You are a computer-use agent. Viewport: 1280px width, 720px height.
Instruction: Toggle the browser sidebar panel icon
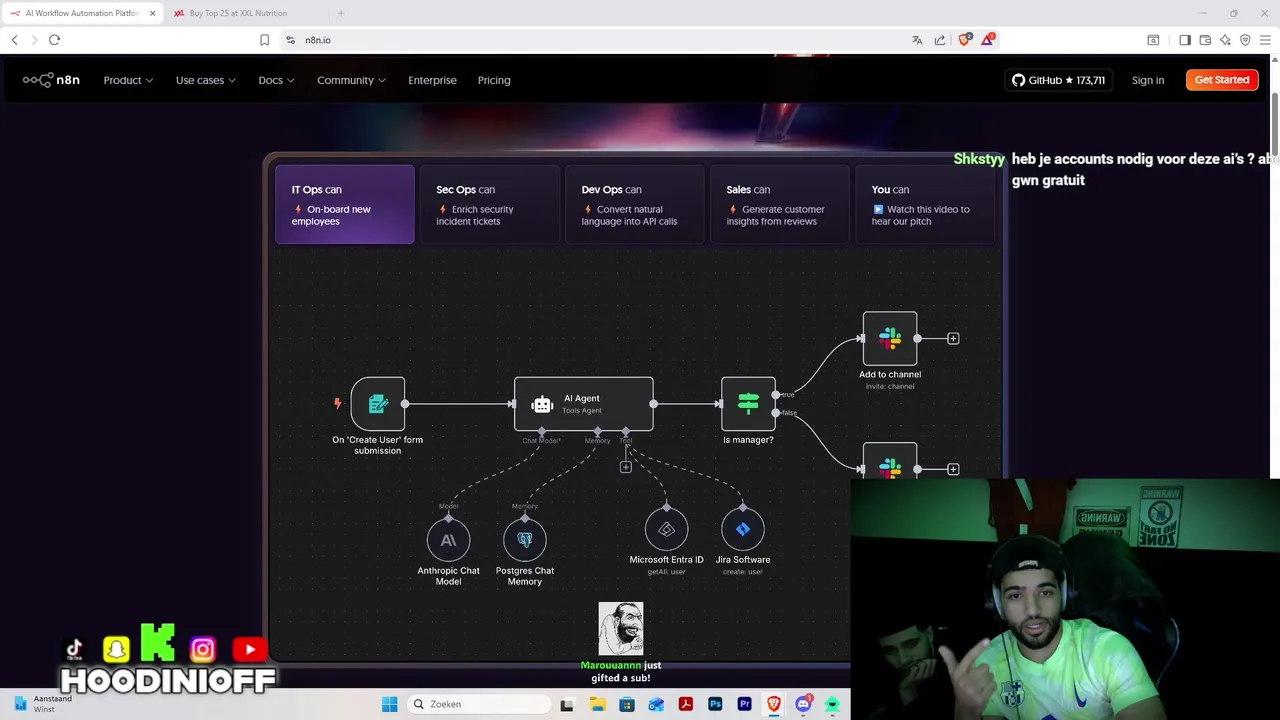[1185, 40]
